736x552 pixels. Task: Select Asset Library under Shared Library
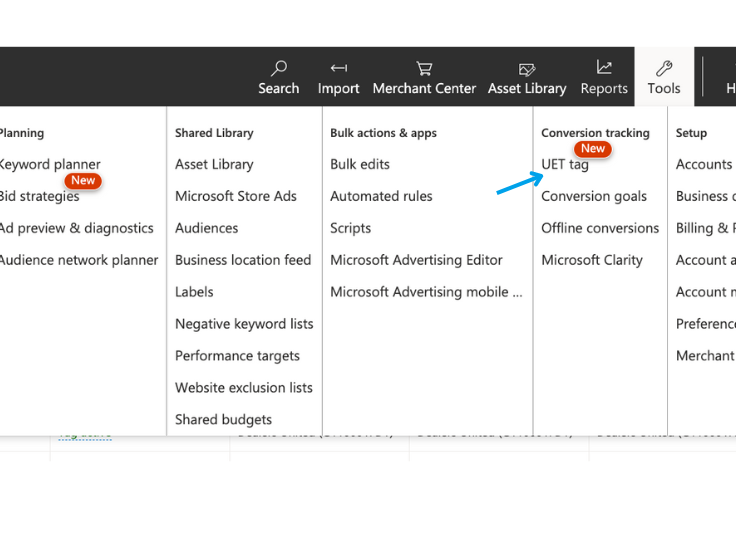214,164
